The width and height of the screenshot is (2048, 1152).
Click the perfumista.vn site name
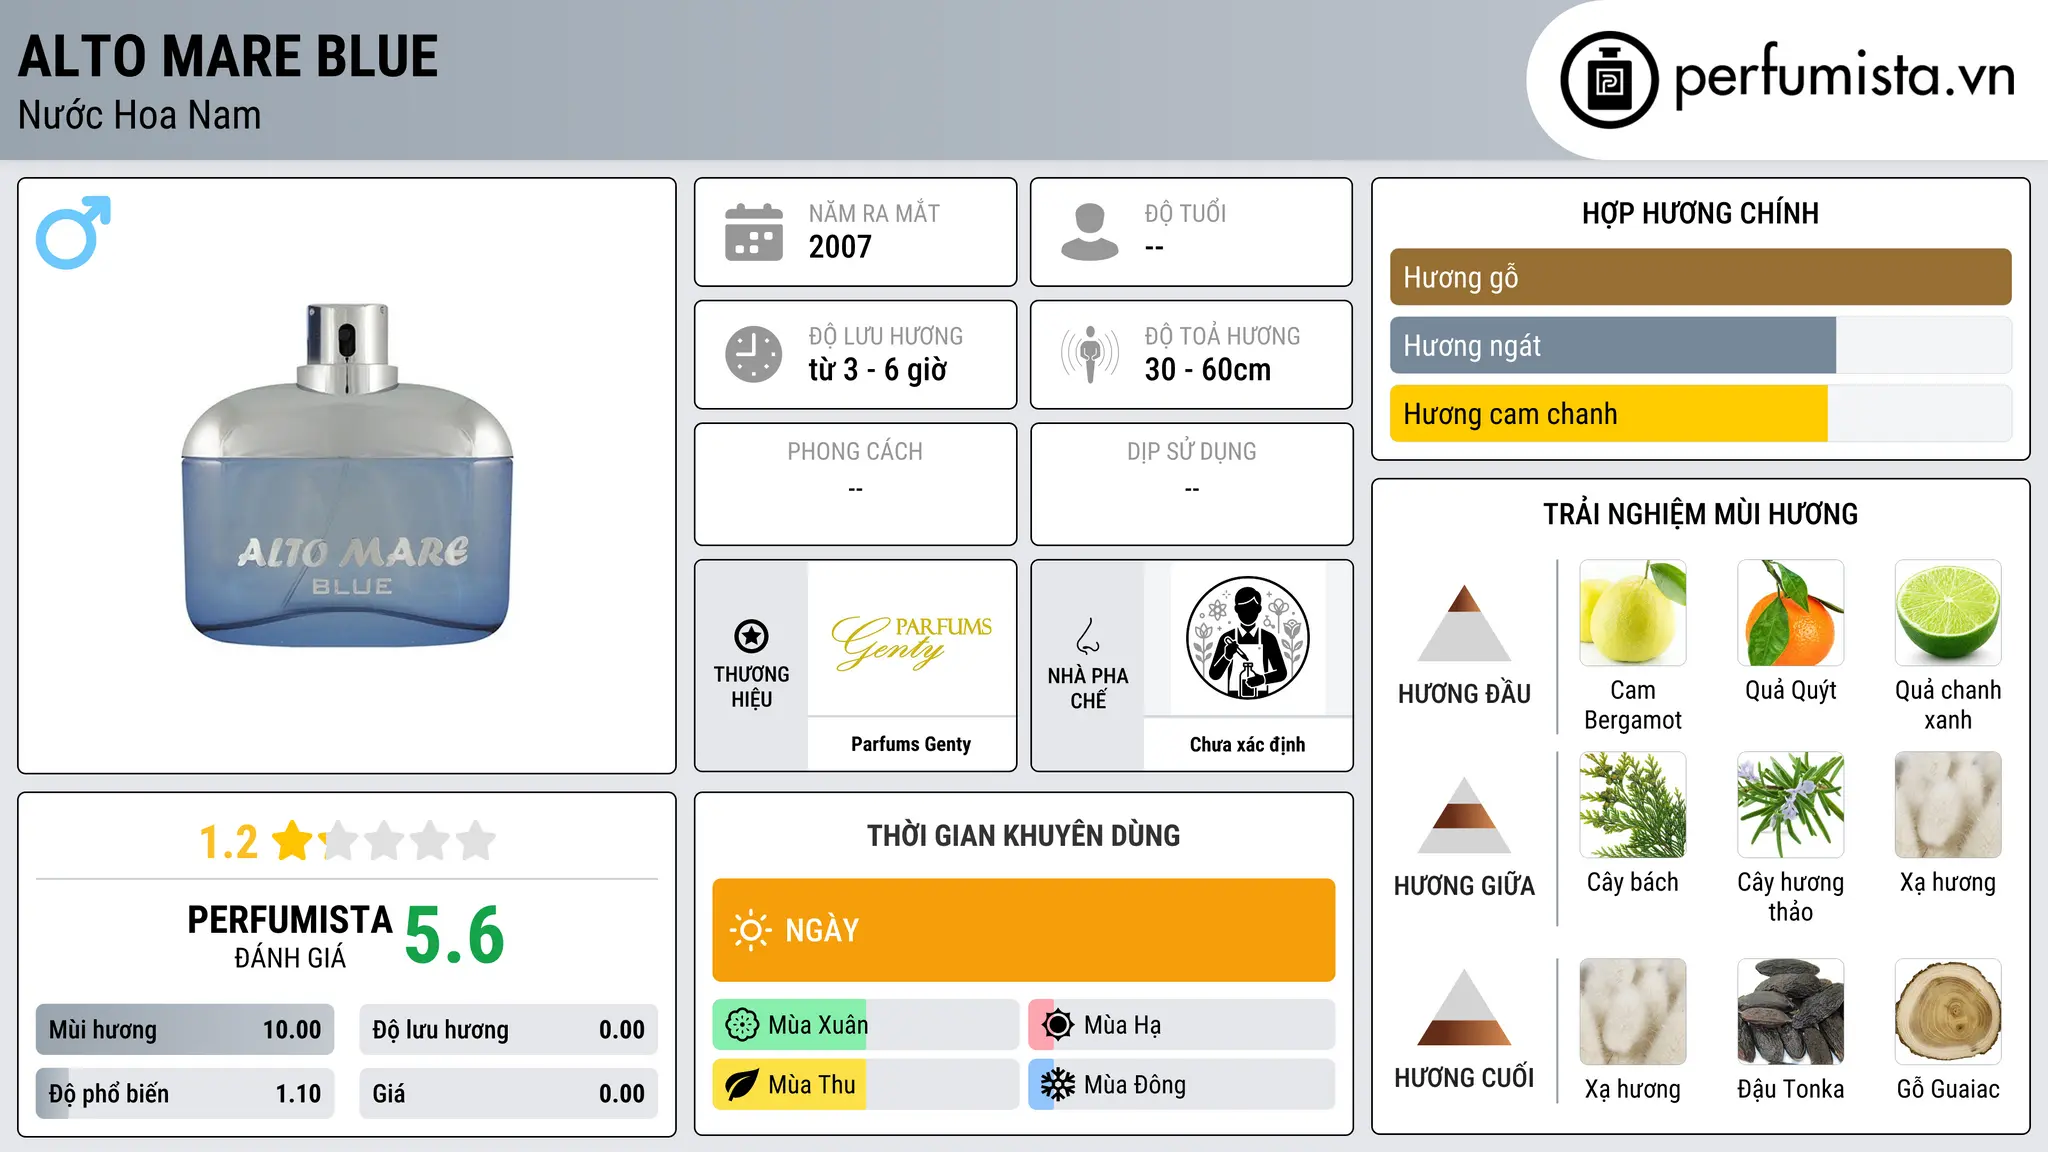point(1844,76)
